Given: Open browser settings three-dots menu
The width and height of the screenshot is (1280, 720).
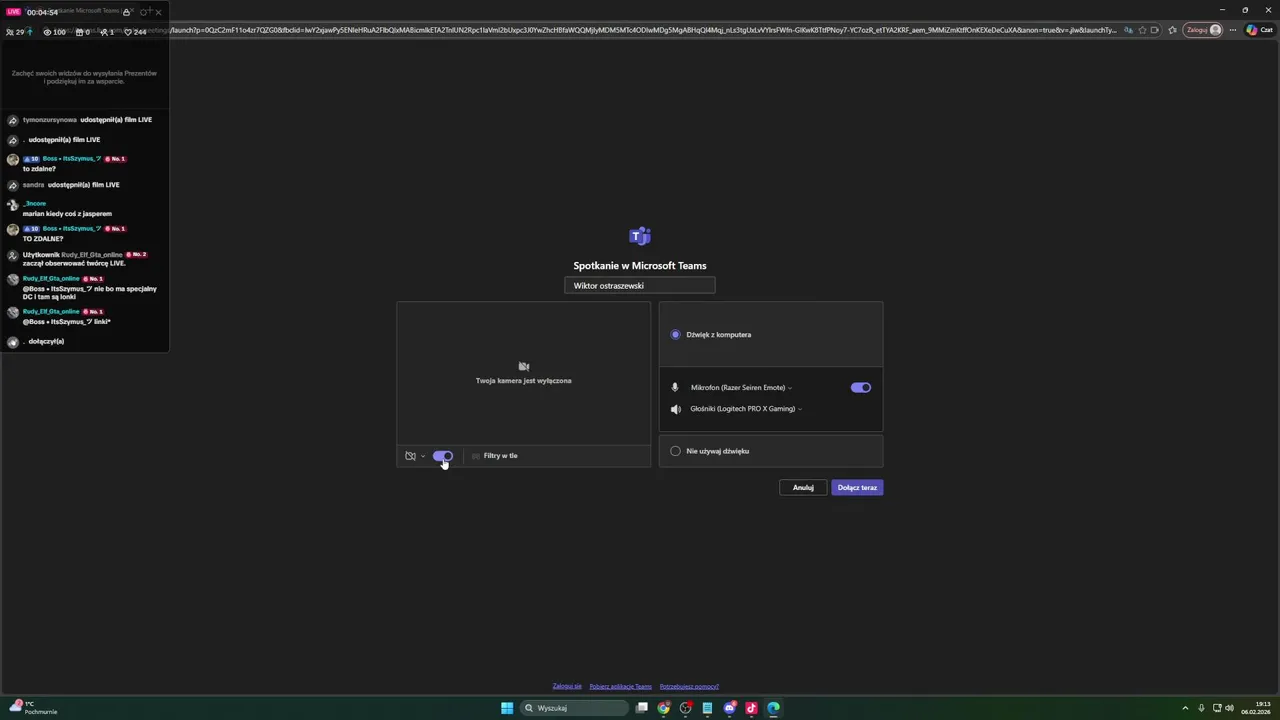Looking at the screenshot, I should (x=1233, y=30).
